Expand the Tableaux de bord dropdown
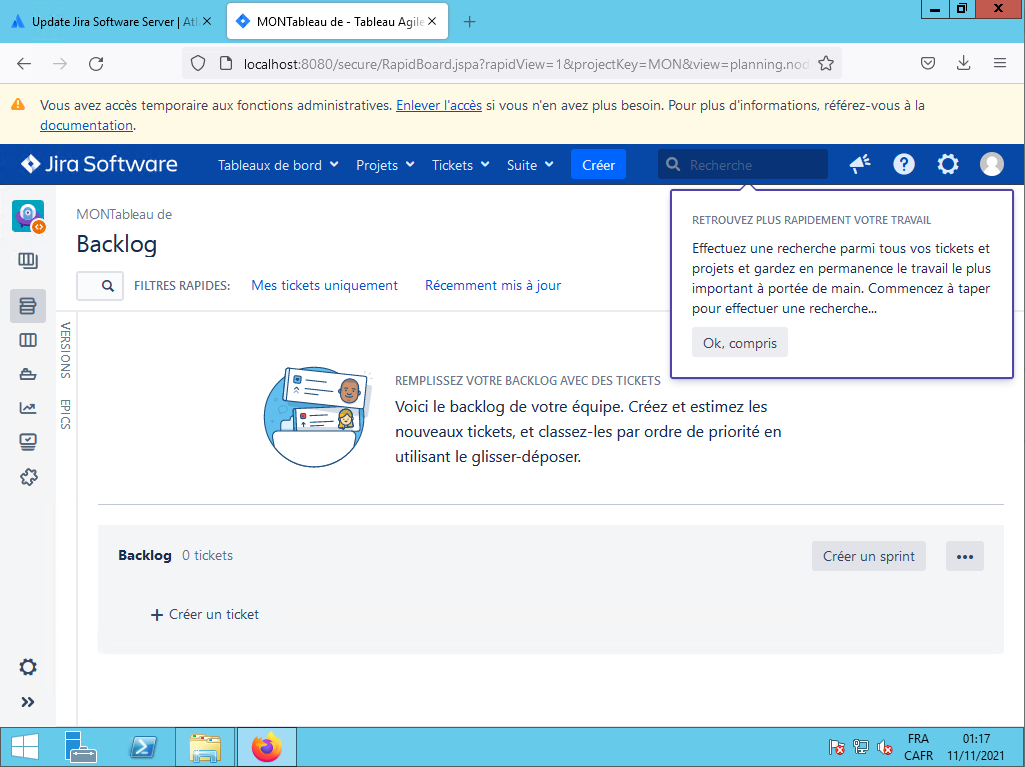The width and height of the screenshot is (1025, 767). click(278, 165)
